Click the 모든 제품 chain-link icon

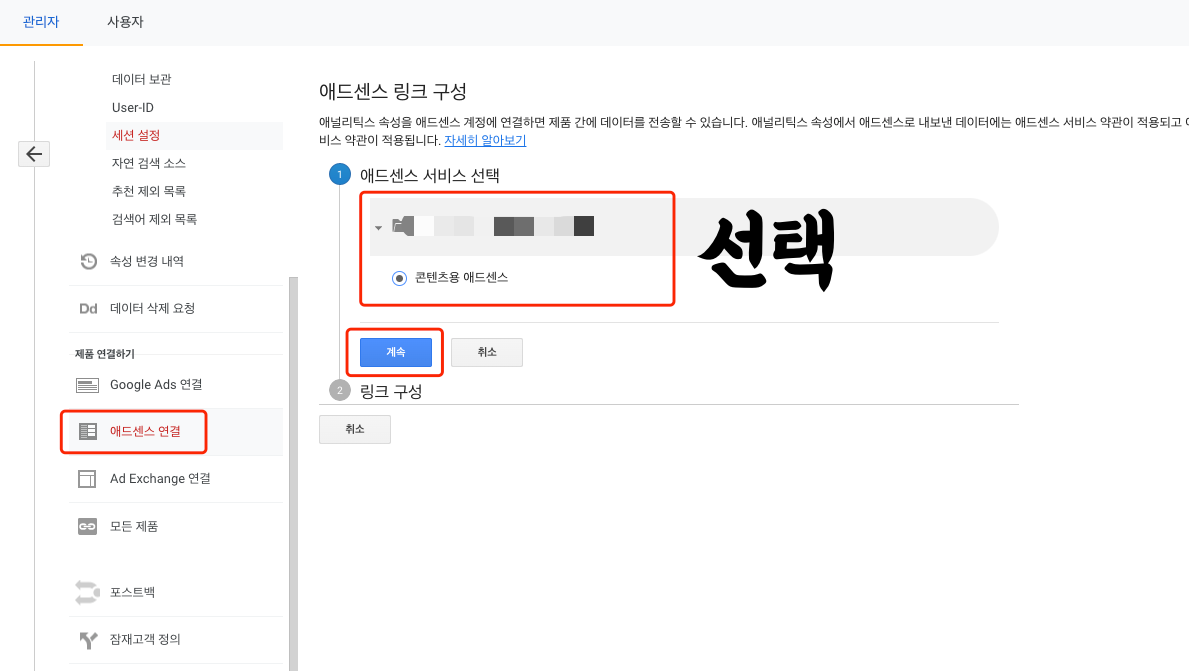86,526
